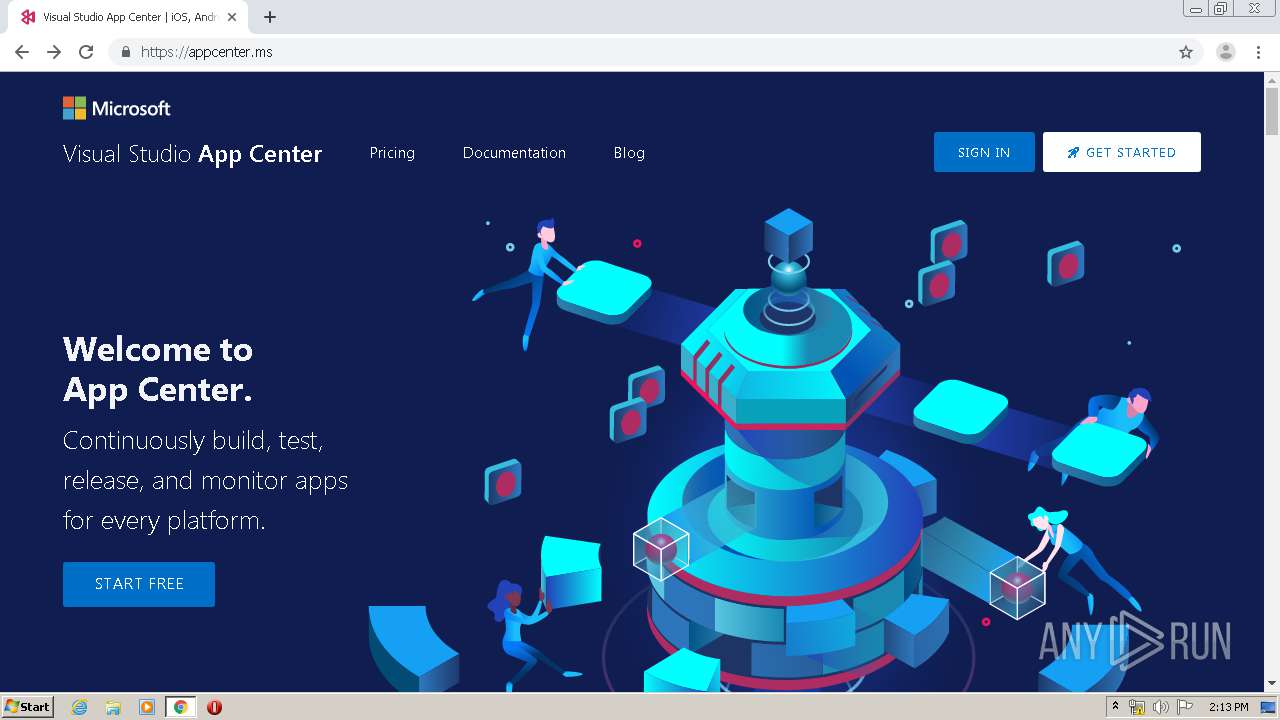Open the red antivirus taskbar icon
The image size is (1280, 720).
(x=214, y=707)
